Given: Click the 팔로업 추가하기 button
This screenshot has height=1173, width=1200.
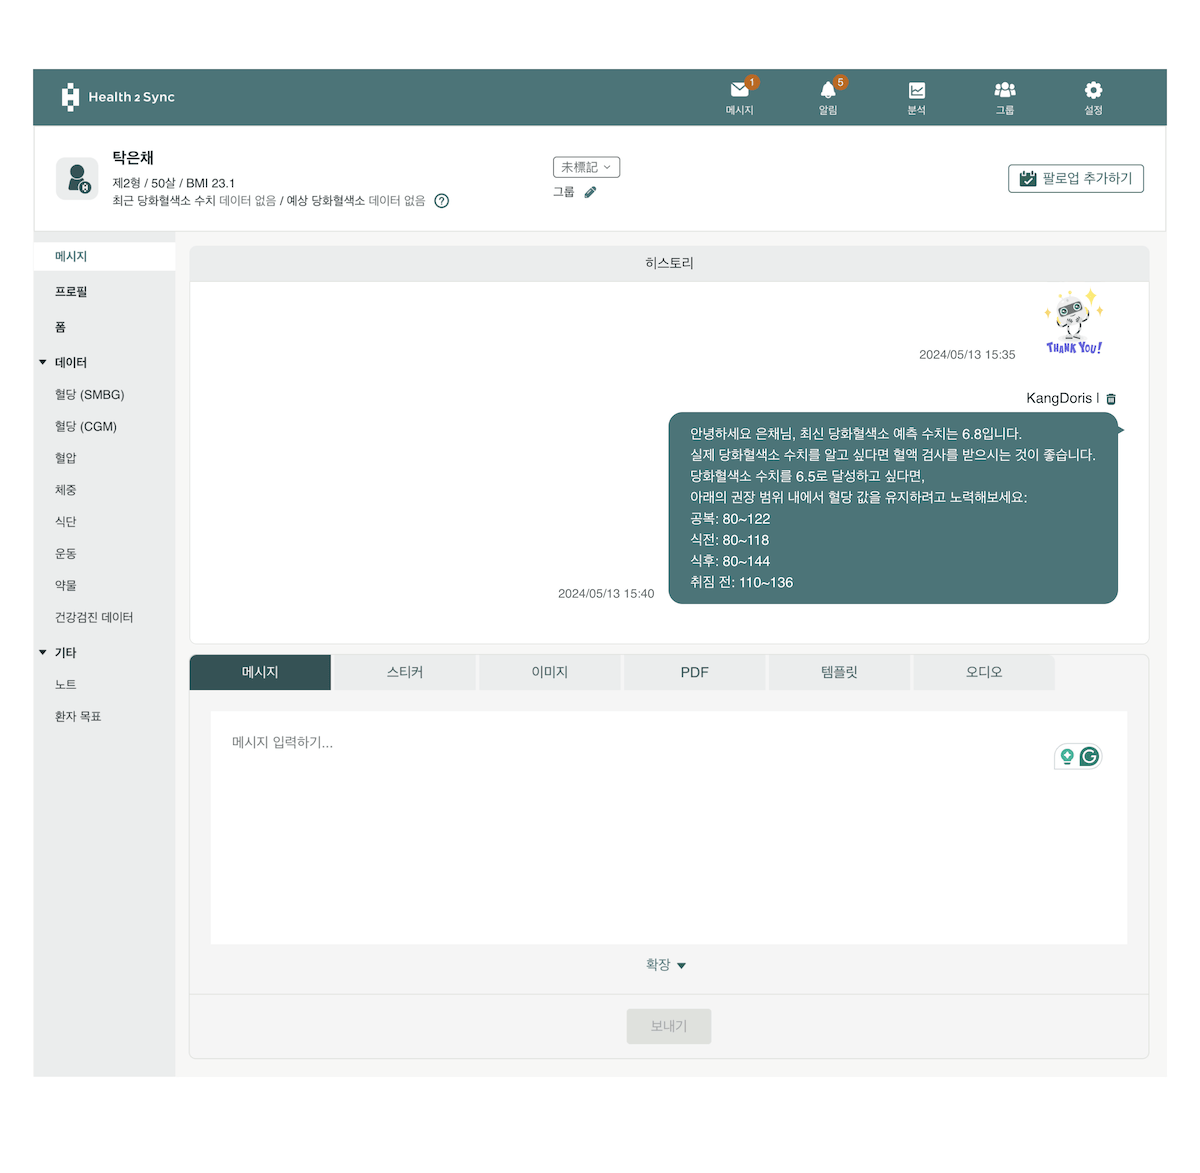Looking at the screenshot, I should (x=1076, y=178).
